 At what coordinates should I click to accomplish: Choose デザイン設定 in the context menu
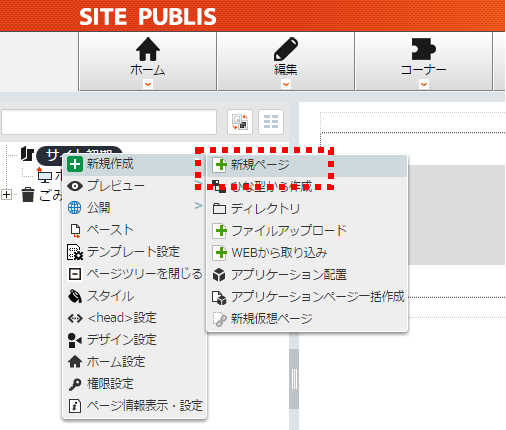point(134,340)
